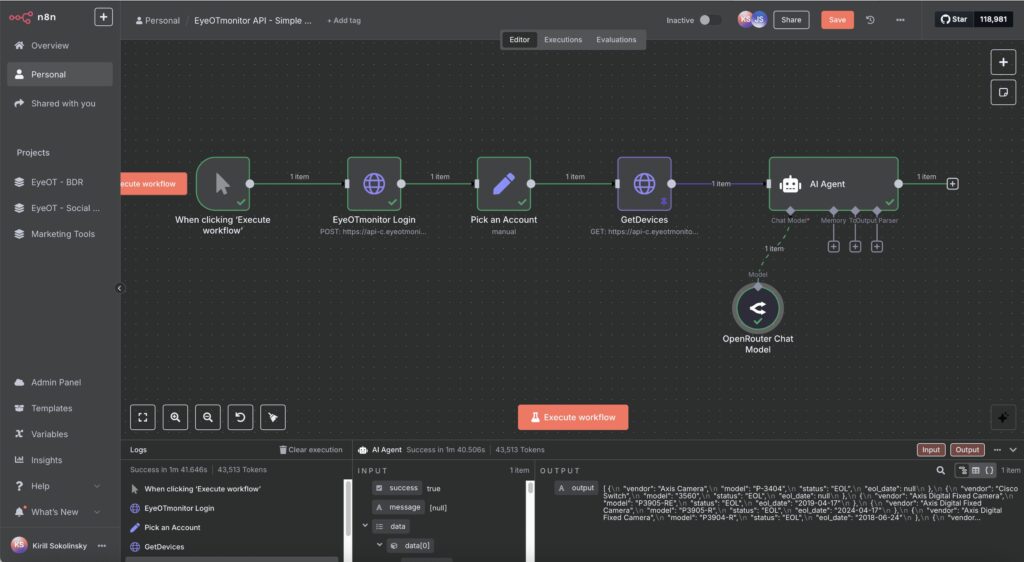The height and width of the screenshot is (562, 1024).
Task: Switch to the Evaluations tab
Action: 616,40
